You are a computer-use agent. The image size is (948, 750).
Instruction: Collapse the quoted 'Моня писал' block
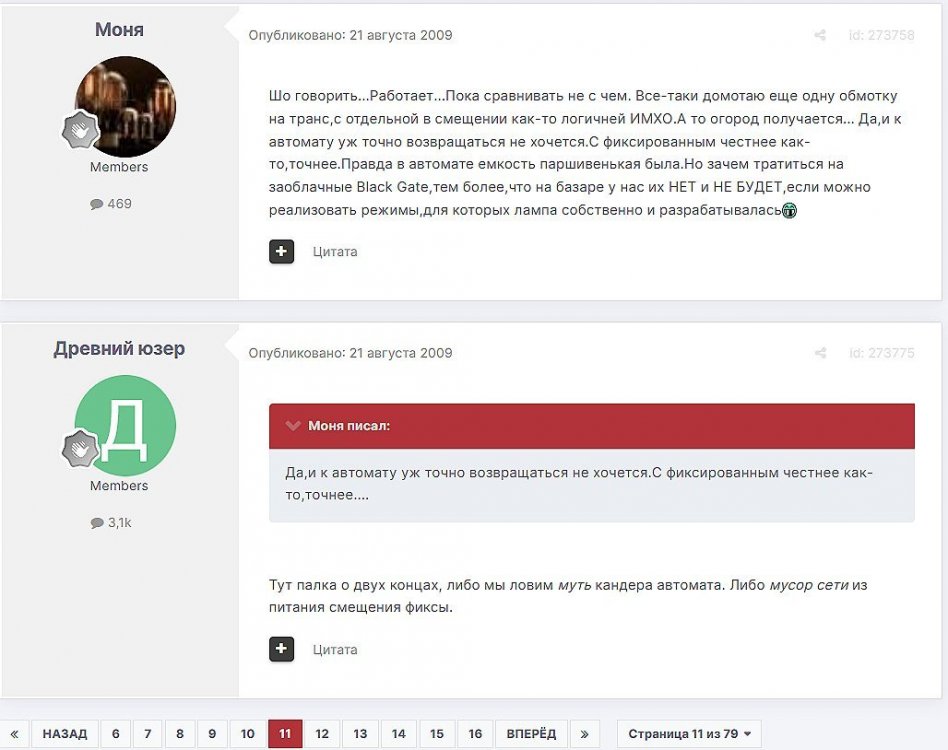293,425
